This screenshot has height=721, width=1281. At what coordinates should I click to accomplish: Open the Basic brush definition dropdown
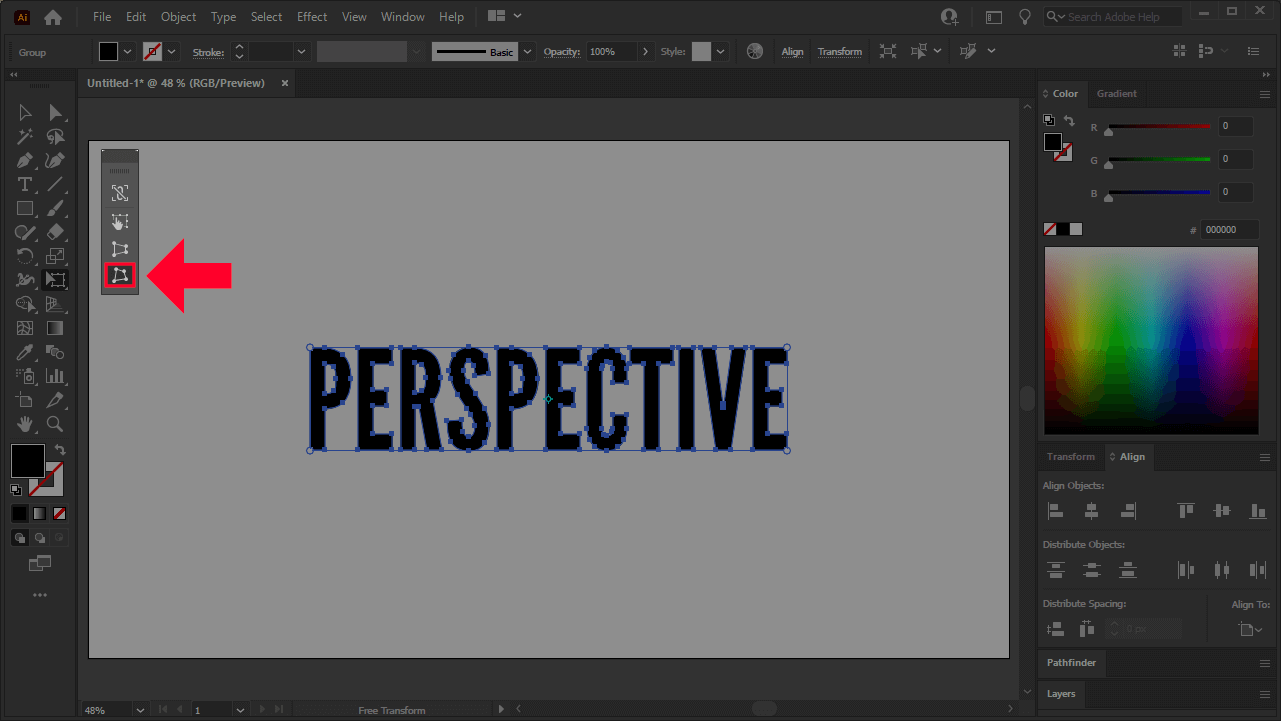526,52
